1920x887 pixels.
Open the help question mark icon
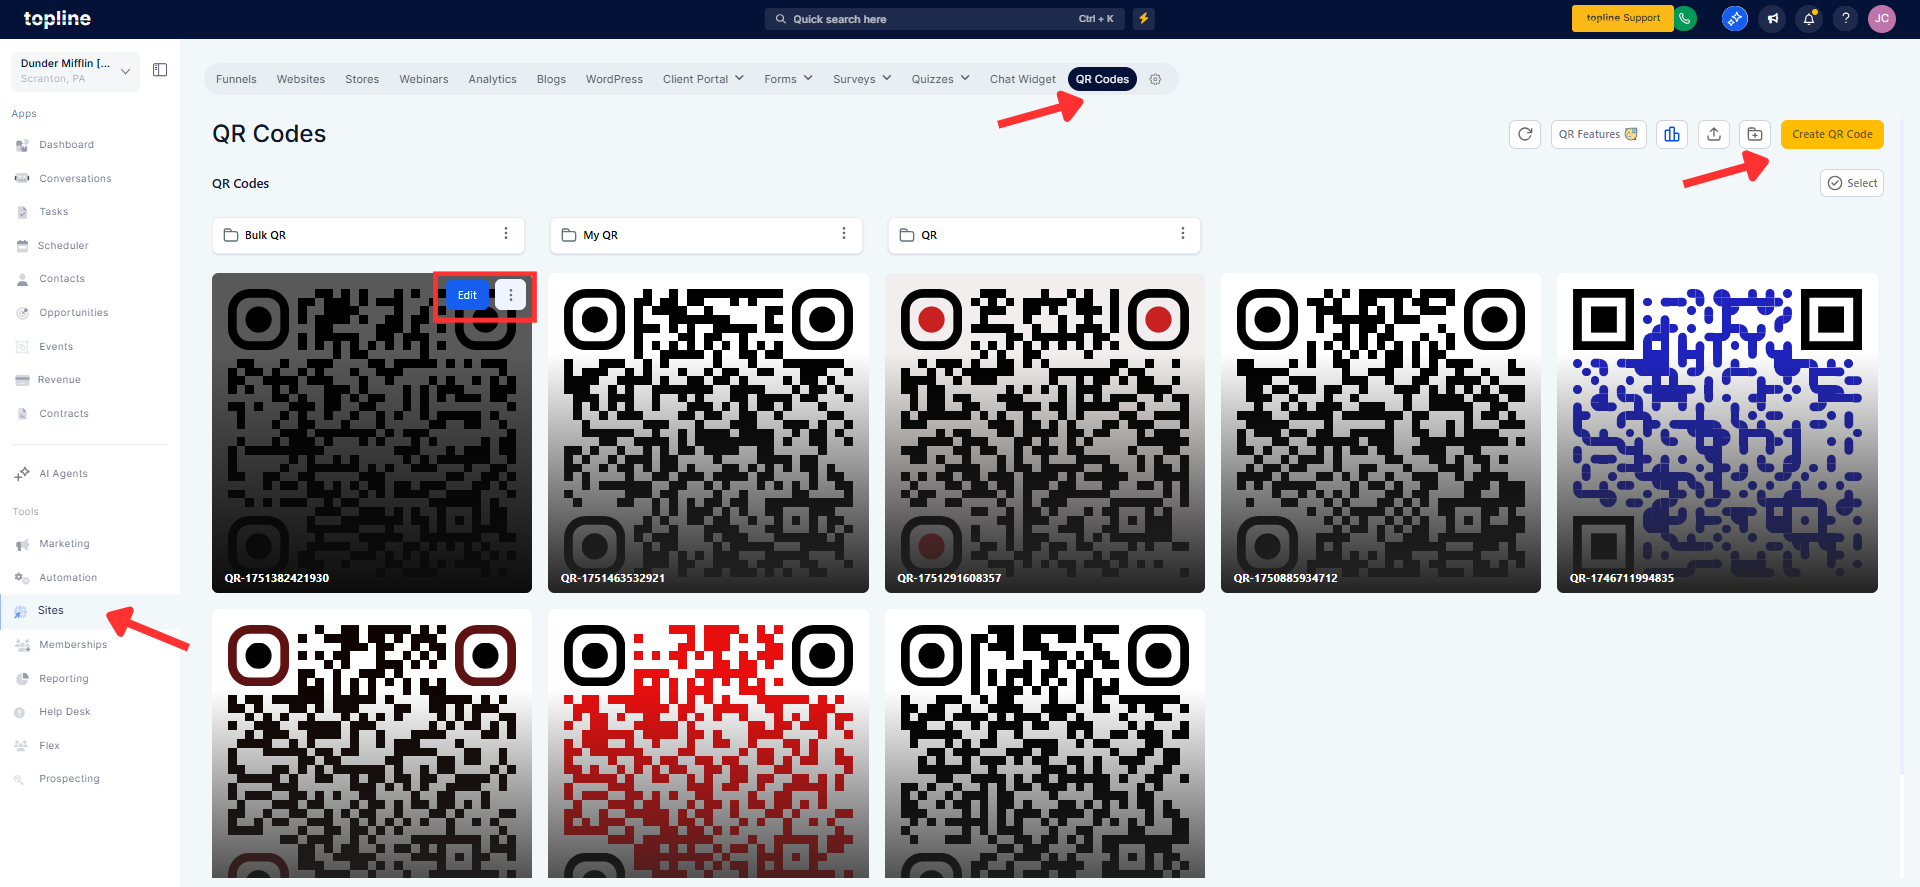point(1846,19)
